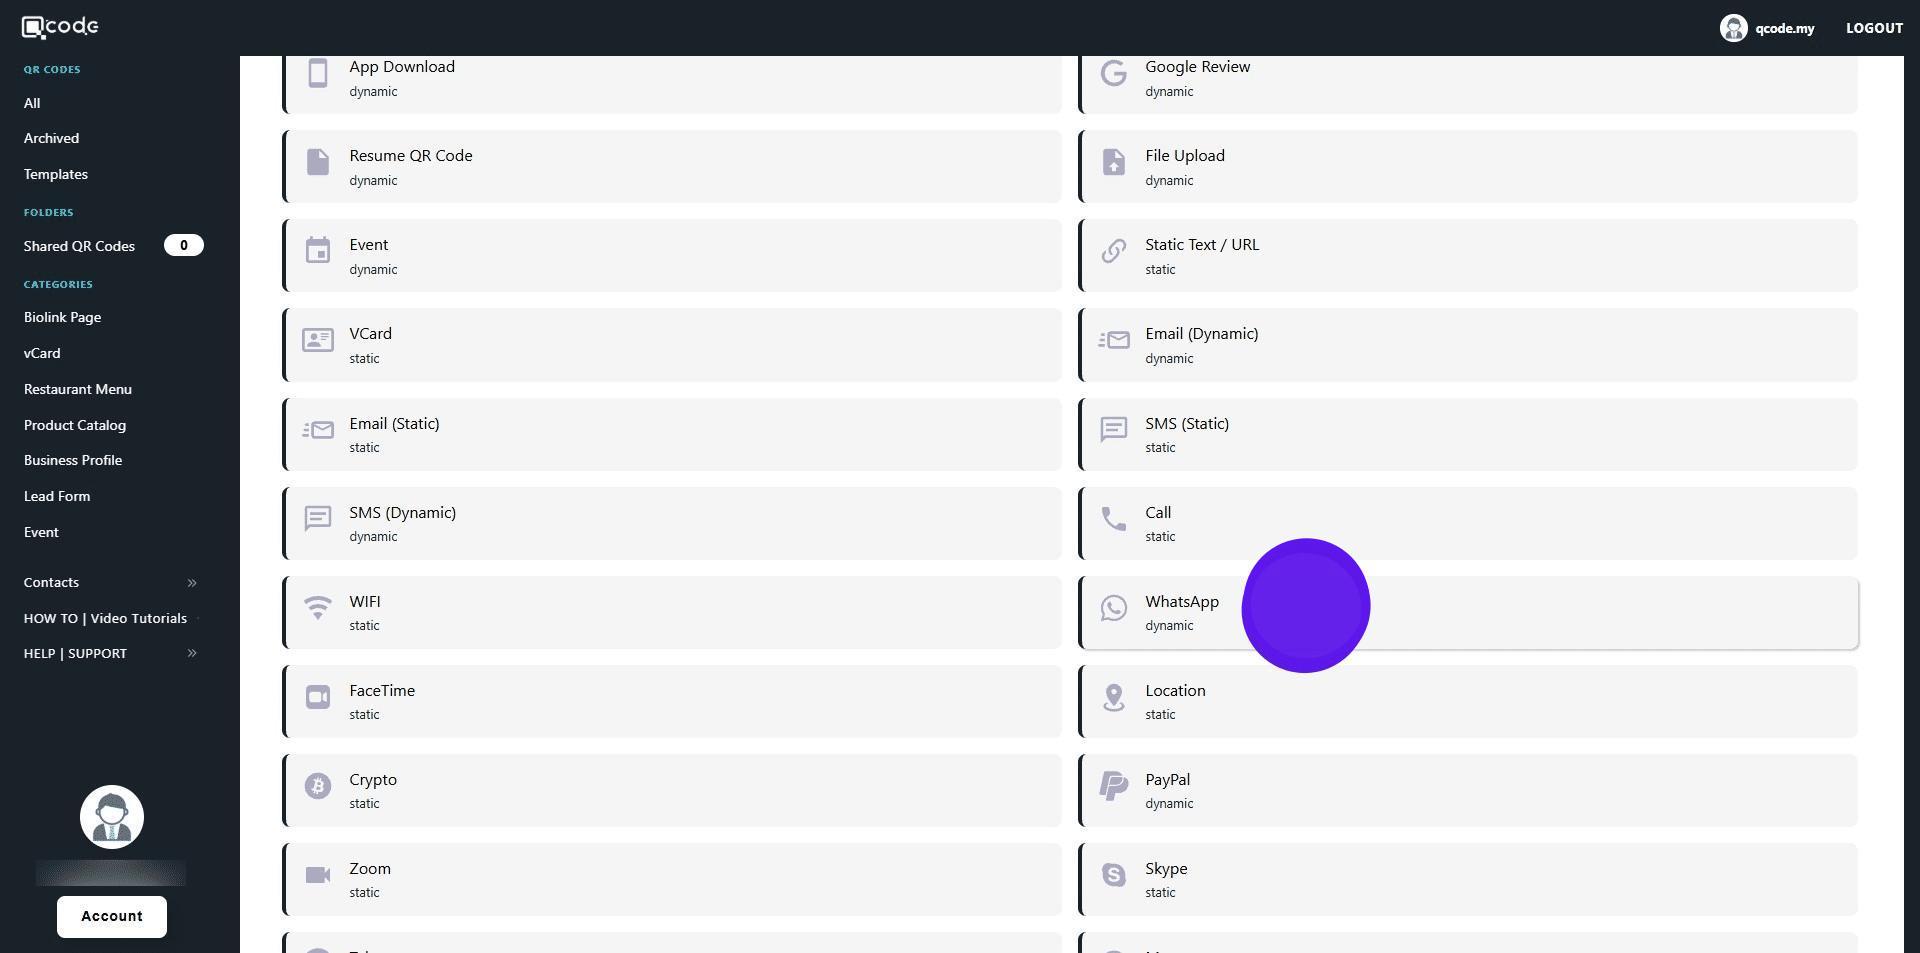Choose Google Review QR type label

(1198, 67)
